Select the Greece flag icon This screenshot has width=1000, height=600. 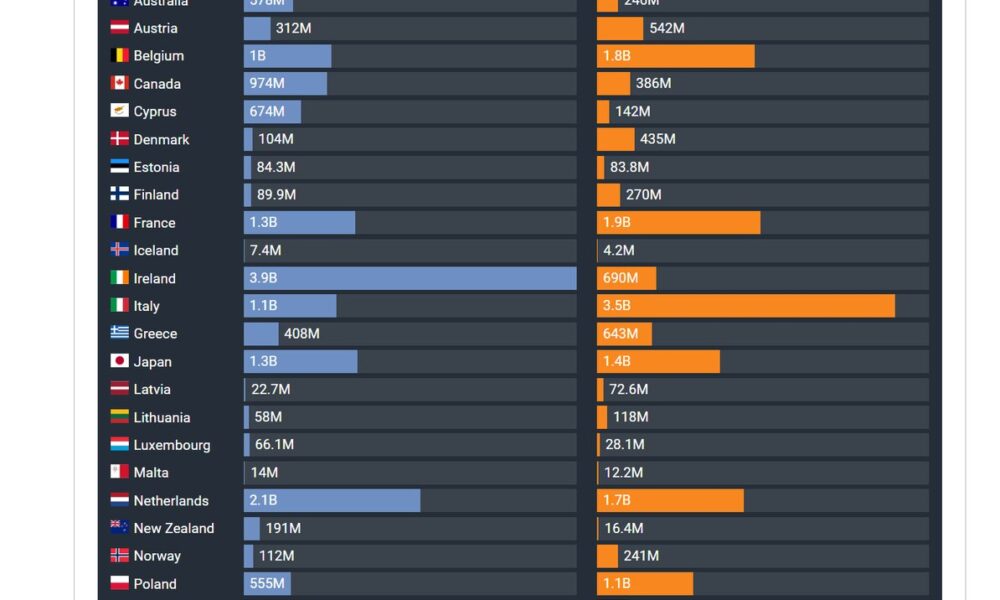pos(119,333)
